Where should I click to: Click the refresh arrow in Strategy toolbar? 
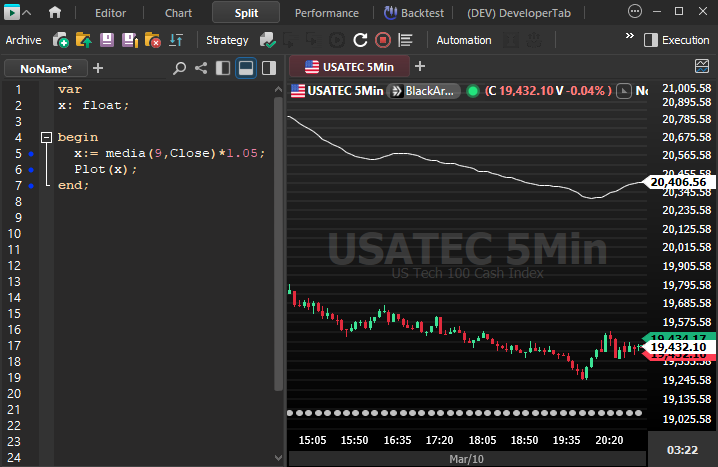pos(360,40)
